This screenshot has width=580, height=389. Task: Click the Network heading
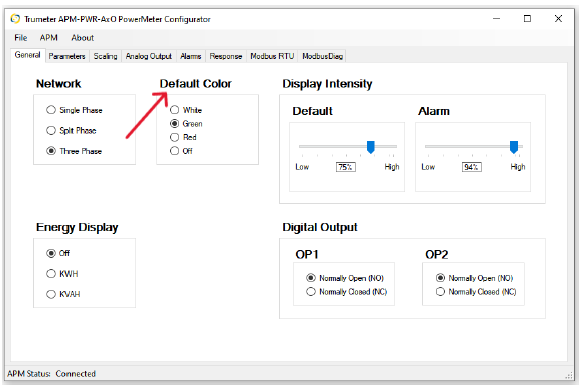(58, 84)
